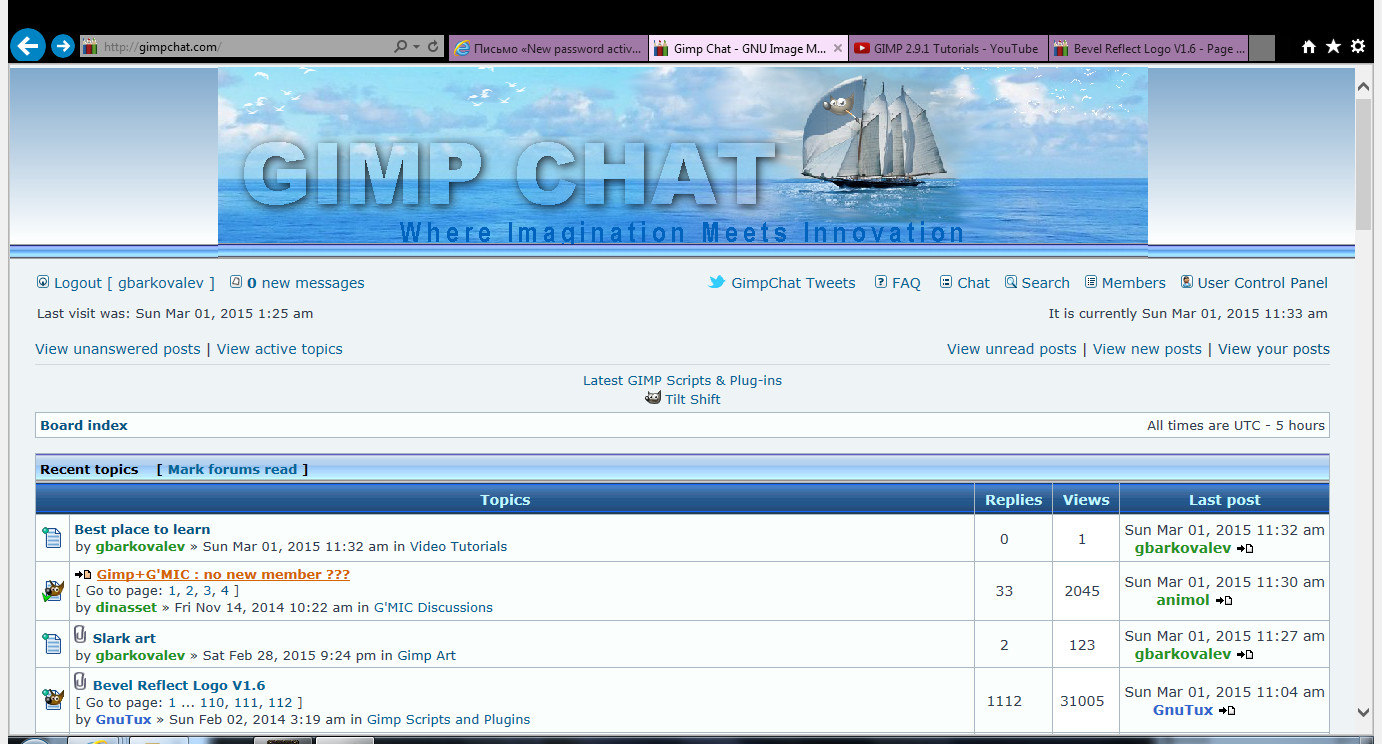Click the envelope icon beside new messages
Viewport: 1382px width, 744px height.
pos(236,282)
